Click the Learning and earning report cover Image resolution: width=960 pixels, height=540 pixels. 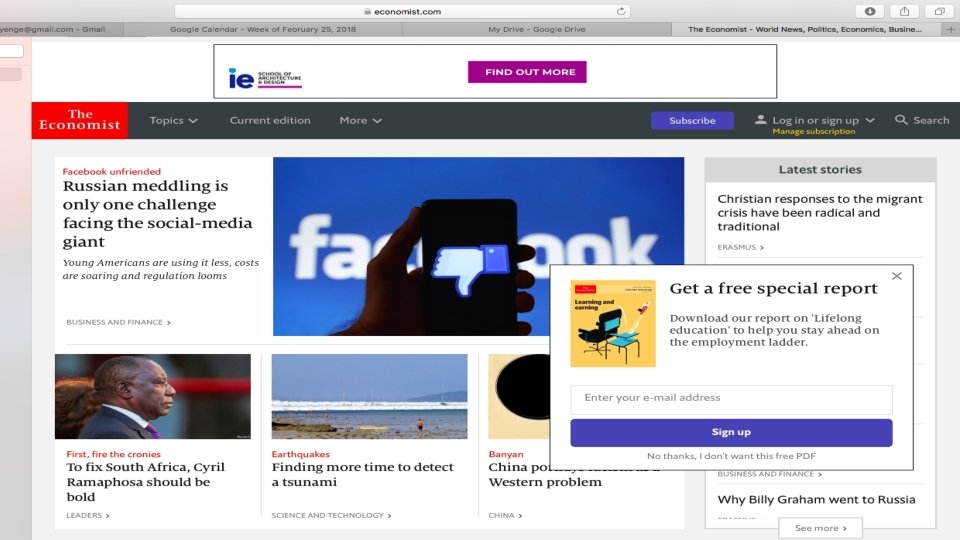pyautogui.click(x=613, y=323)
